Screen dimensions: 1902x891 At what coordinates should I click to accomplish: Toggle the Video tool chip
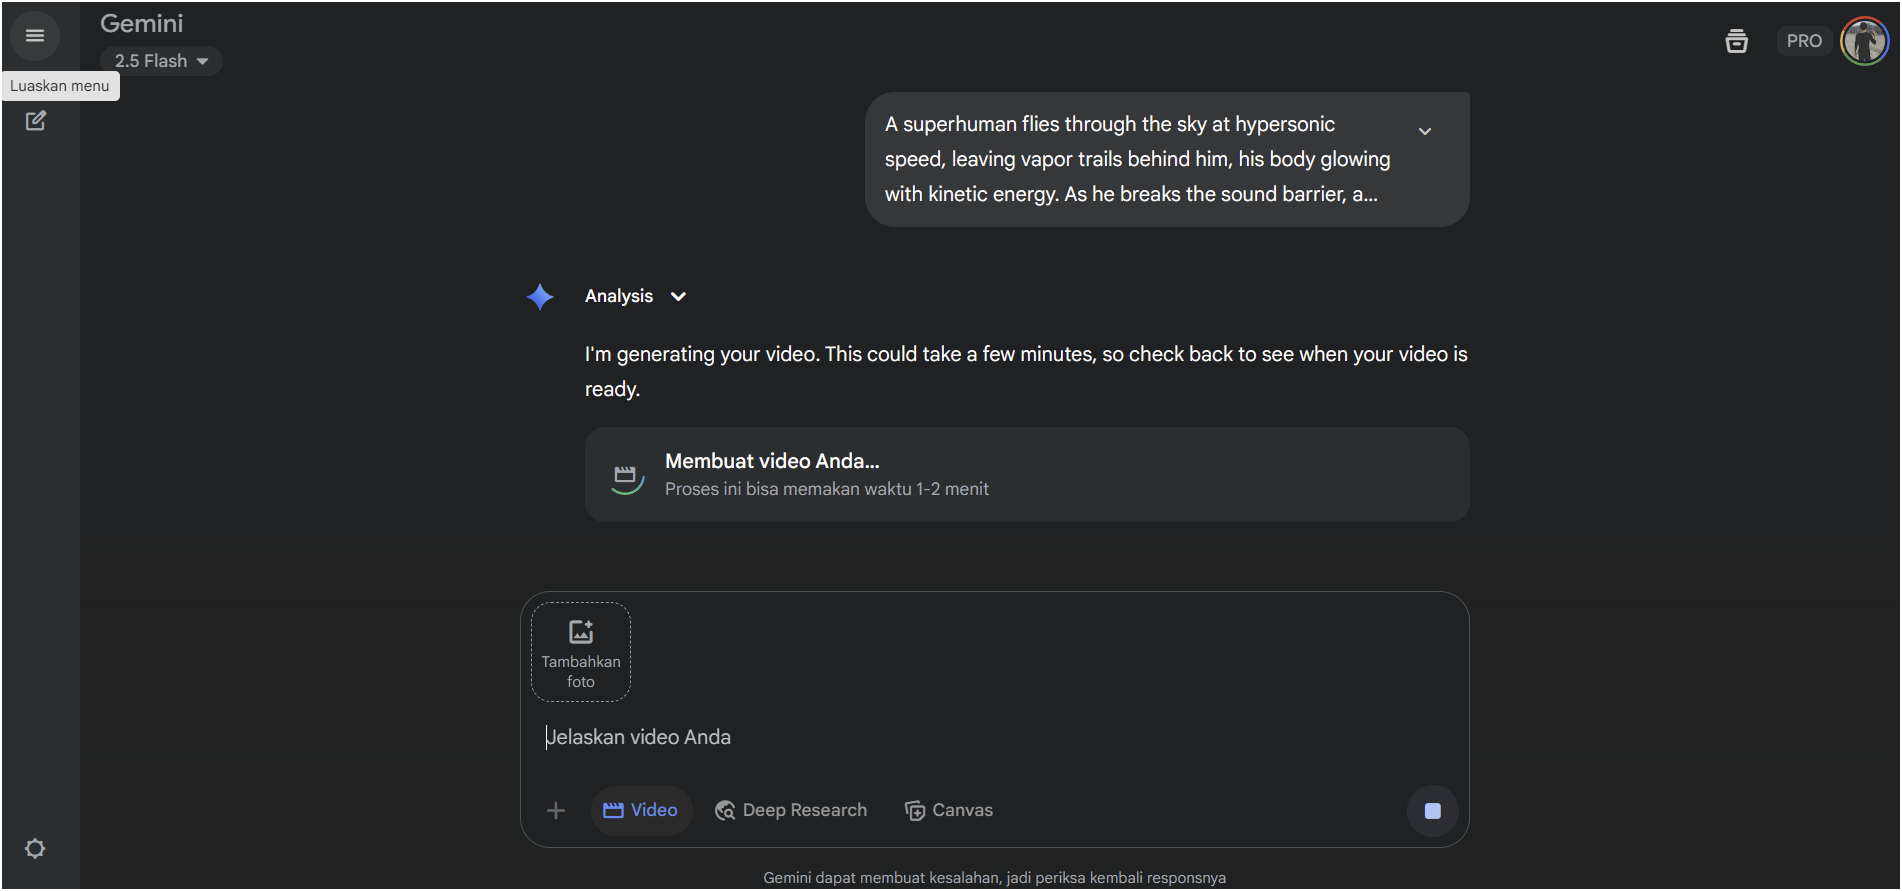click(x=641, y=810)
